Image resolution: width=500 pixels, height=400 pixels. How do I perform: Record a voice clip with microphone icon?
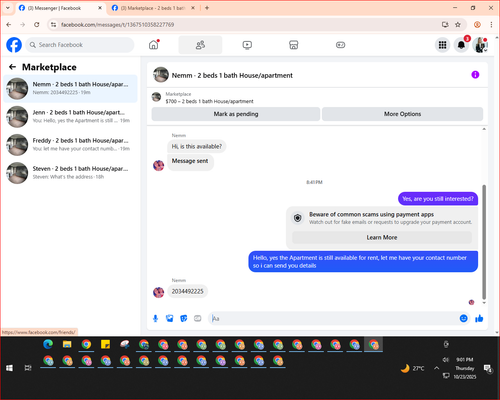[x=155, y=319]
